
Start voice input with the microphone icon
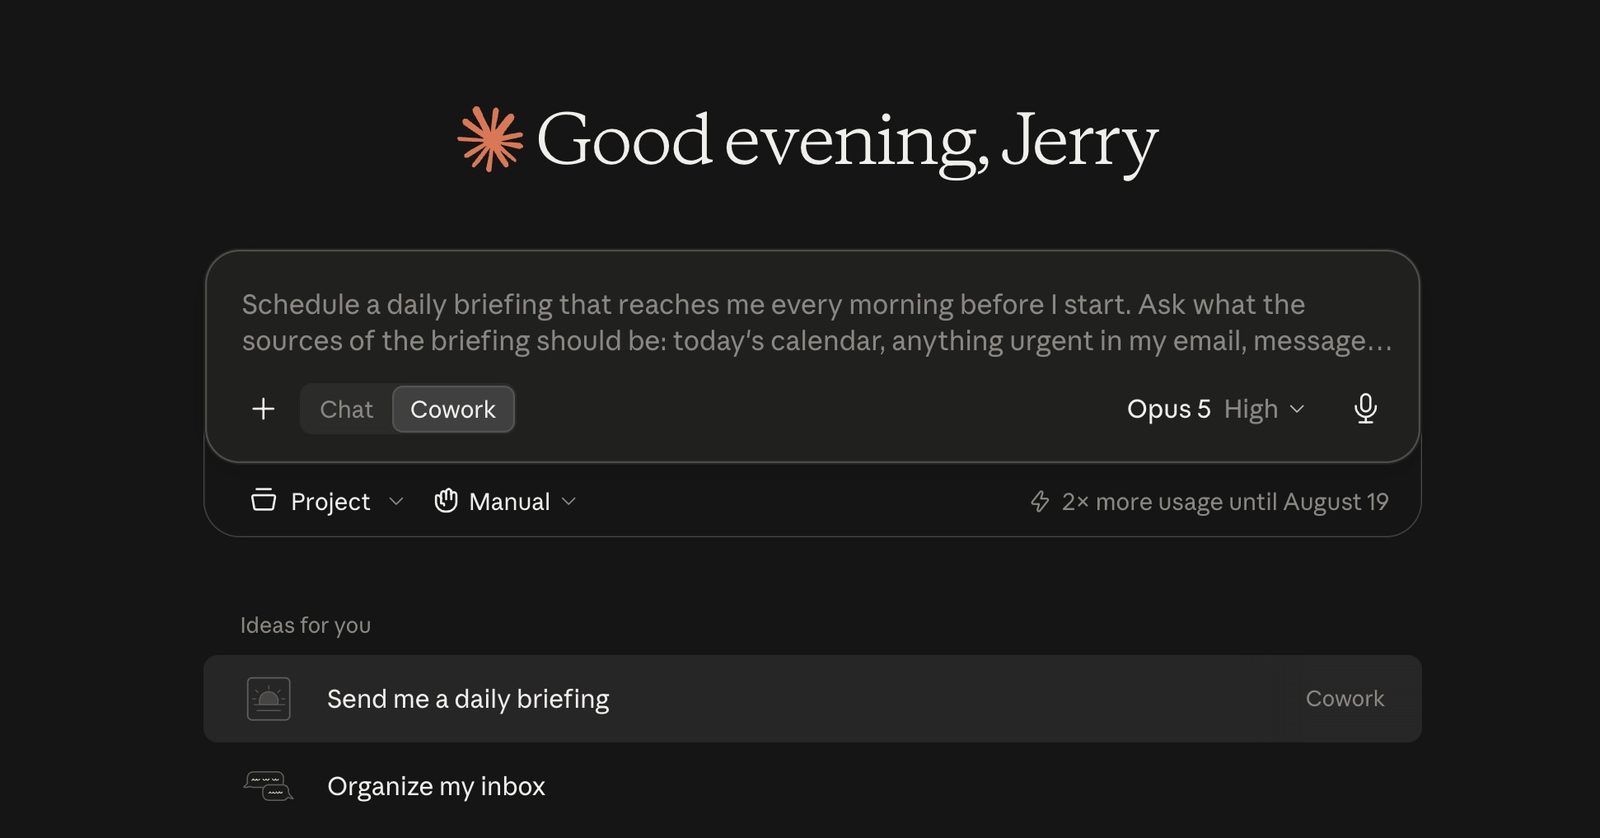[x=1365, y=409]
